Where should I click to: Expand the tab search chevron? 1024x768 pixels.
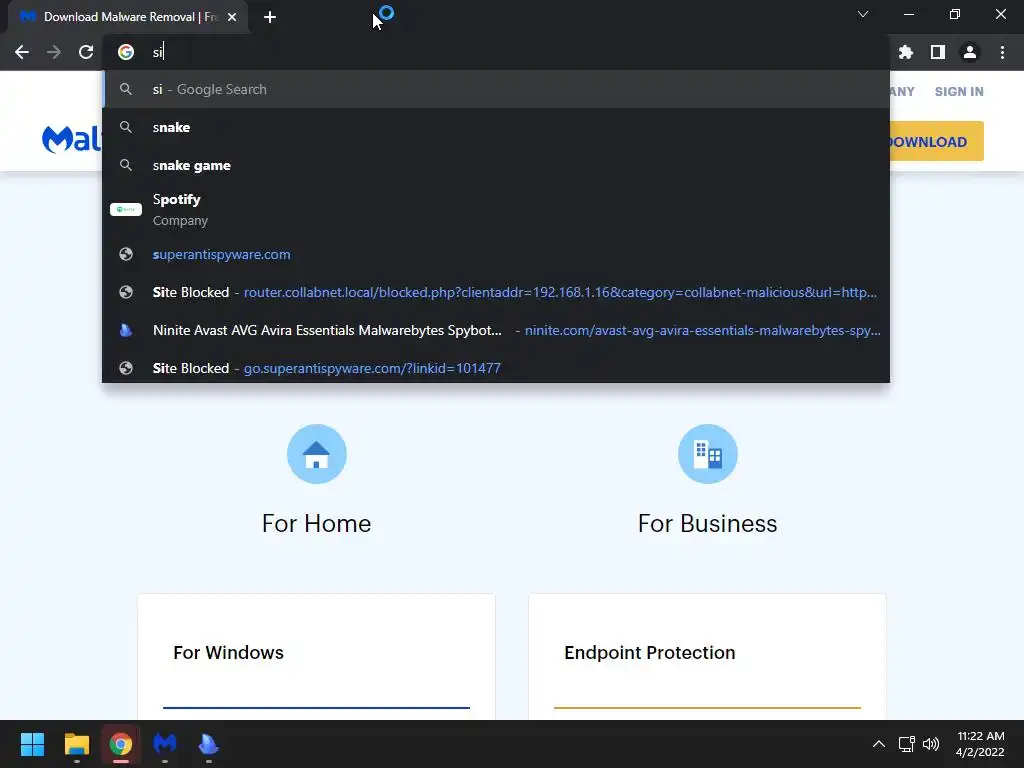(x=863, y=14)
